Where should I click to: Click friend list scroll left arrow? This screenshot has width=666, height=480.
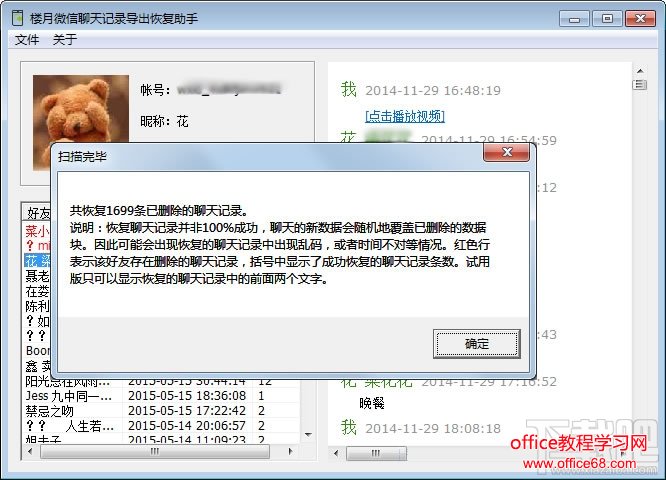[30, 451]
